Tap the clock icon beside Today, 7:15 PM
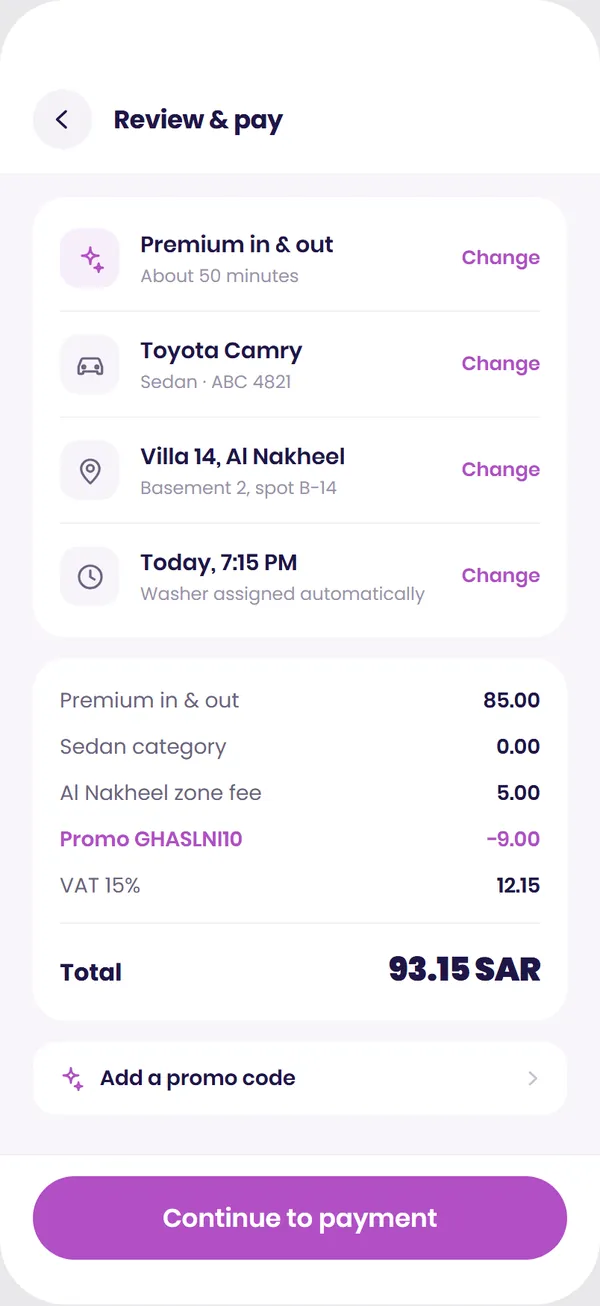This screenshot has width=600, height=1306. click(x=90, y=576)
